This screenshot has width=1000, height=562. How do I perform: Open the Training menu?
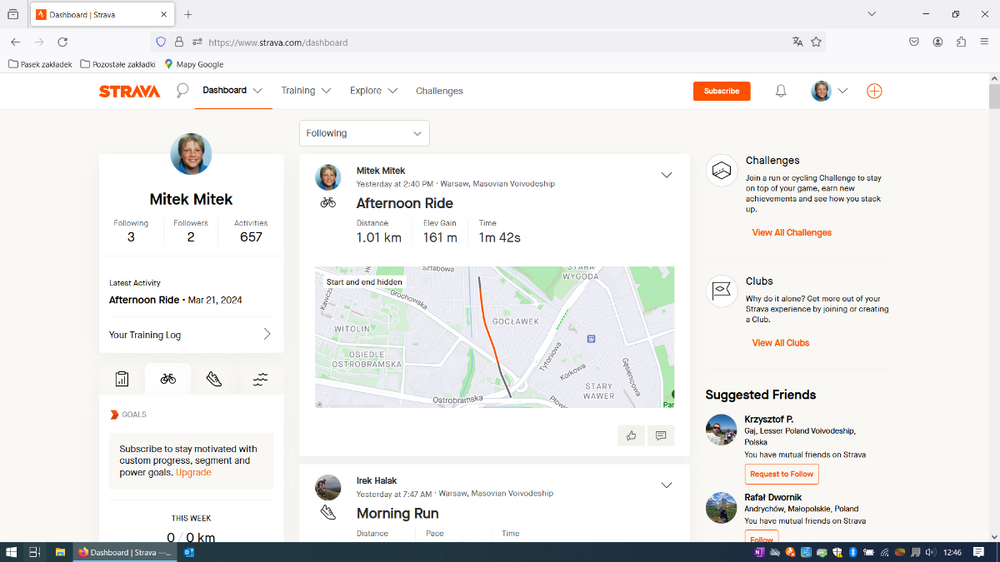click(305, 91)
